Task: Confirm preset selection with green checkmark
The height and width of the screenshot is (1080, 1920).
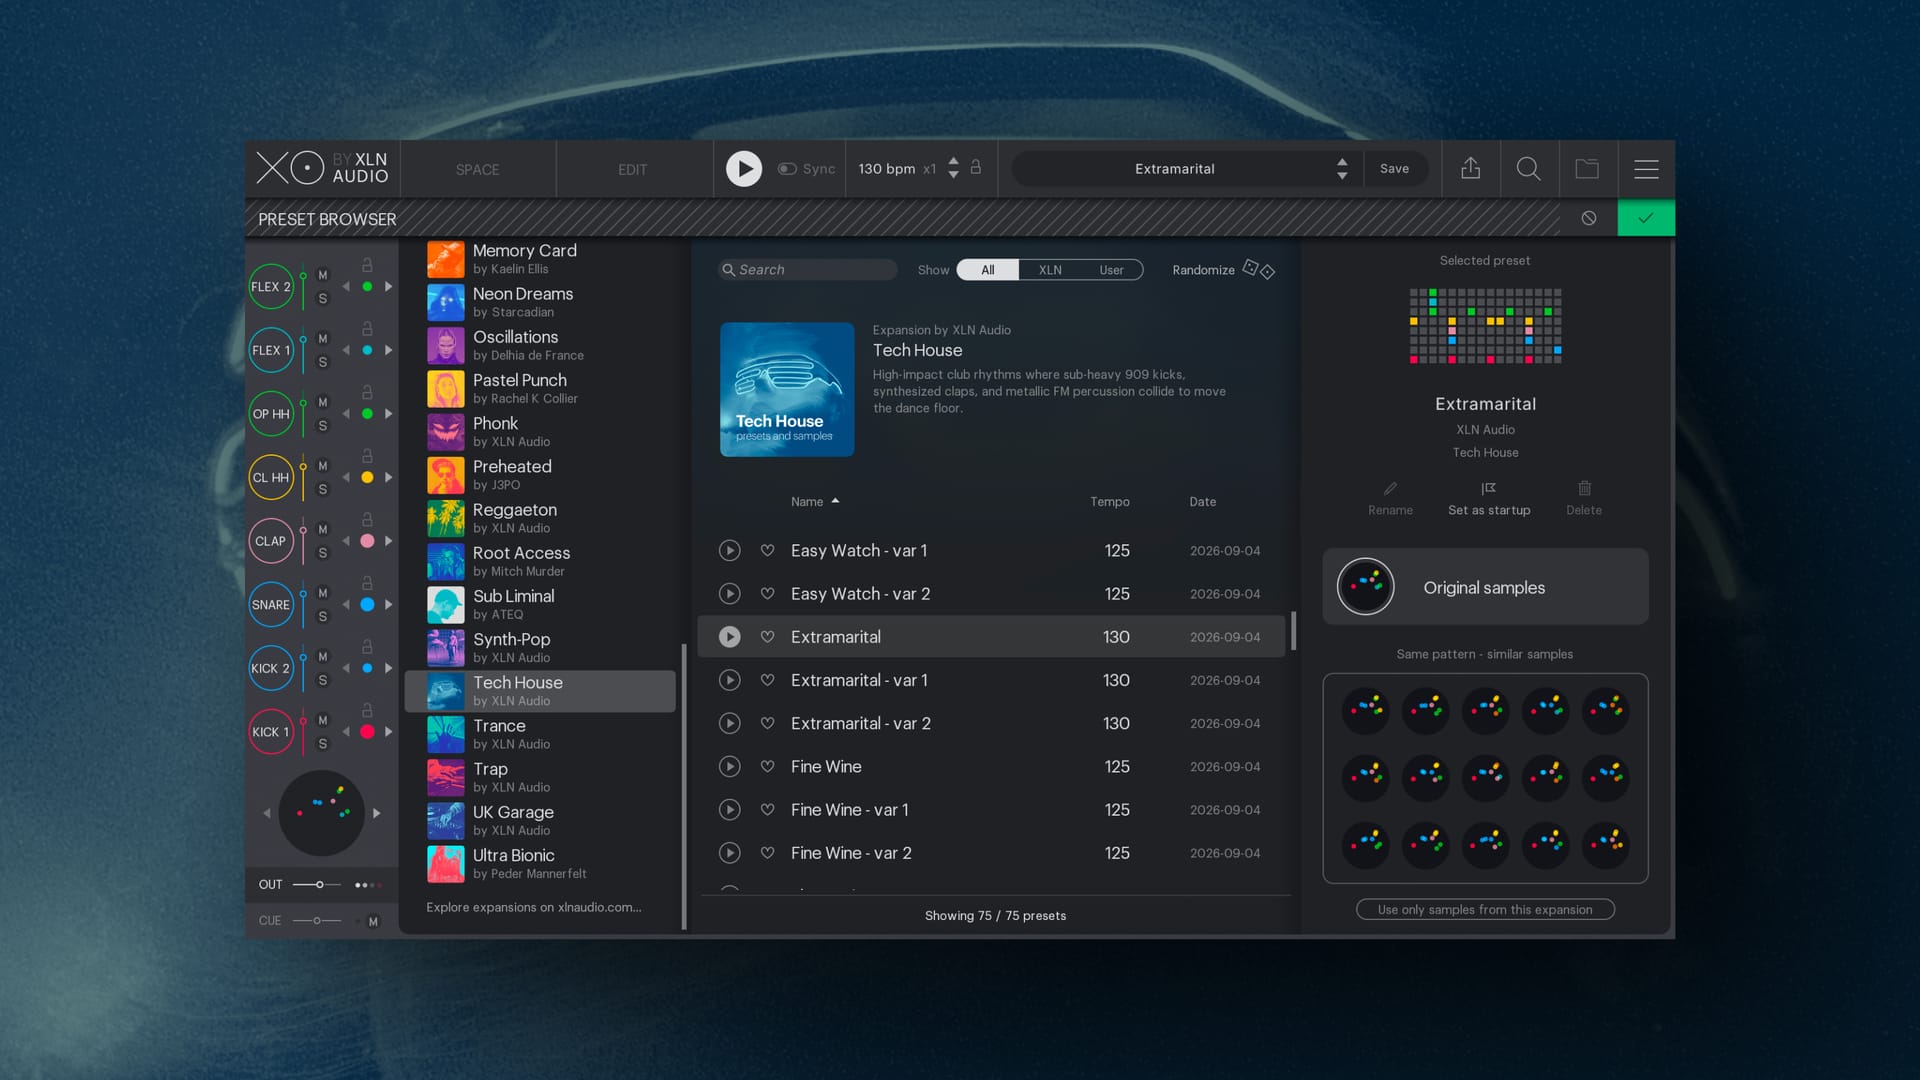Action: point(1646,218)
